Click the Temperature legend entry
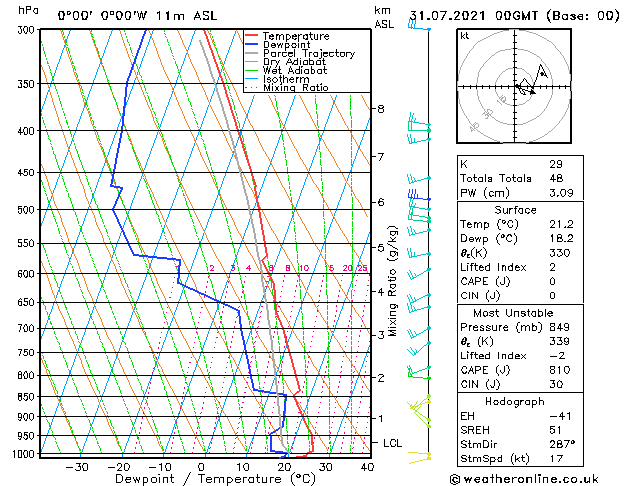Screen dimensions: 629x486 (296, 36)
